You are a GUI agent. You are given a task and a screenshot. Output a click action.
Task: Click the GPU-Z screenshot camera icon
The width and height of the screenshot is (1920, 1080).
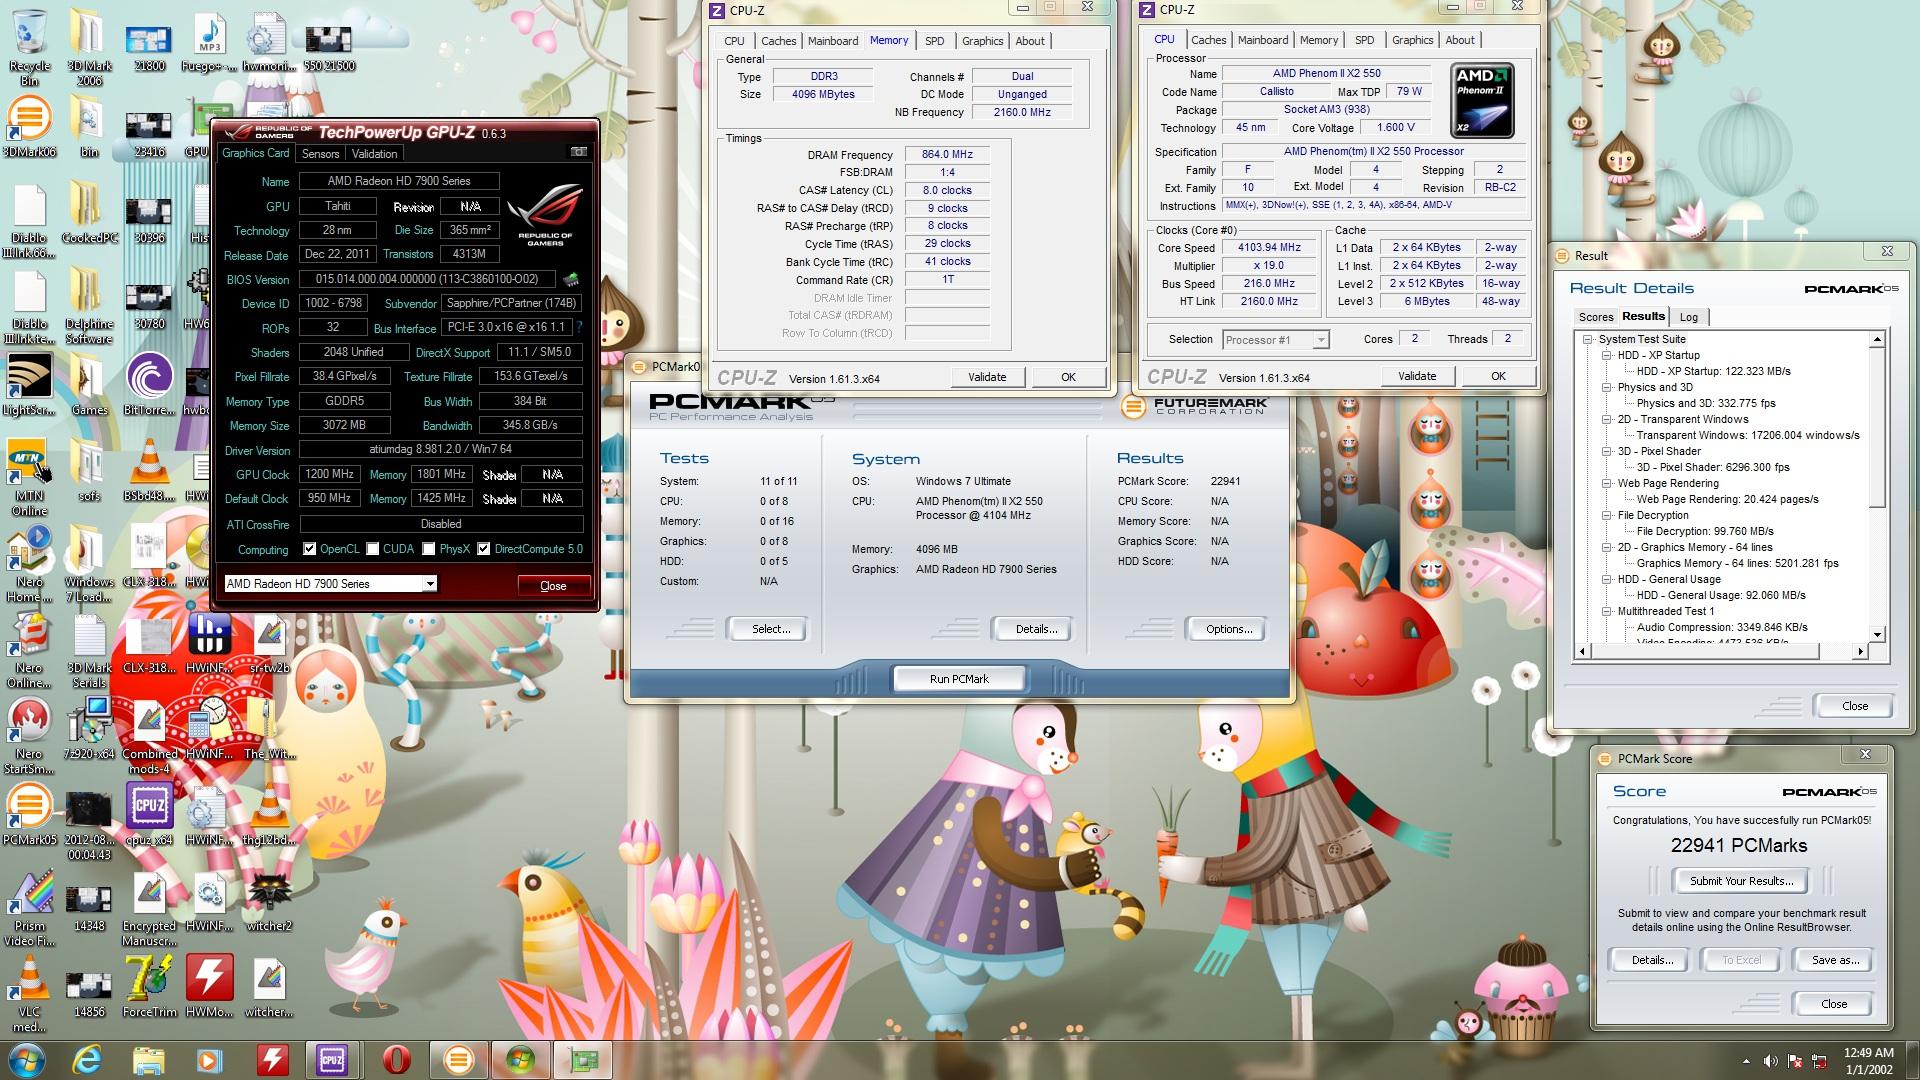pyautogui.click(x=579, y=152)
